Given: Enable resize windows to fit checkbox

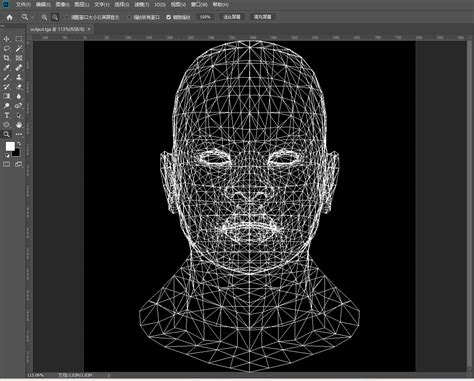Looking at the screenshot, I should coord(67,17).
